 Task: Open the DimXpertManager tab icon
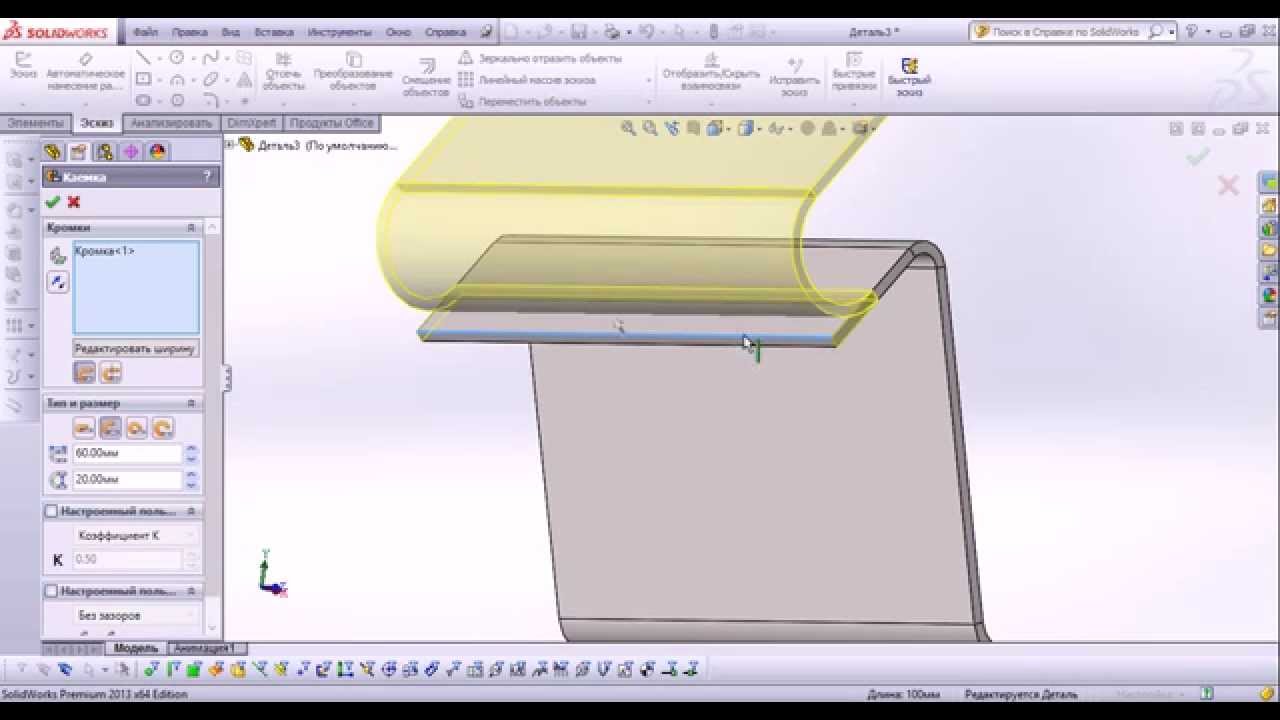pos(131,152)
